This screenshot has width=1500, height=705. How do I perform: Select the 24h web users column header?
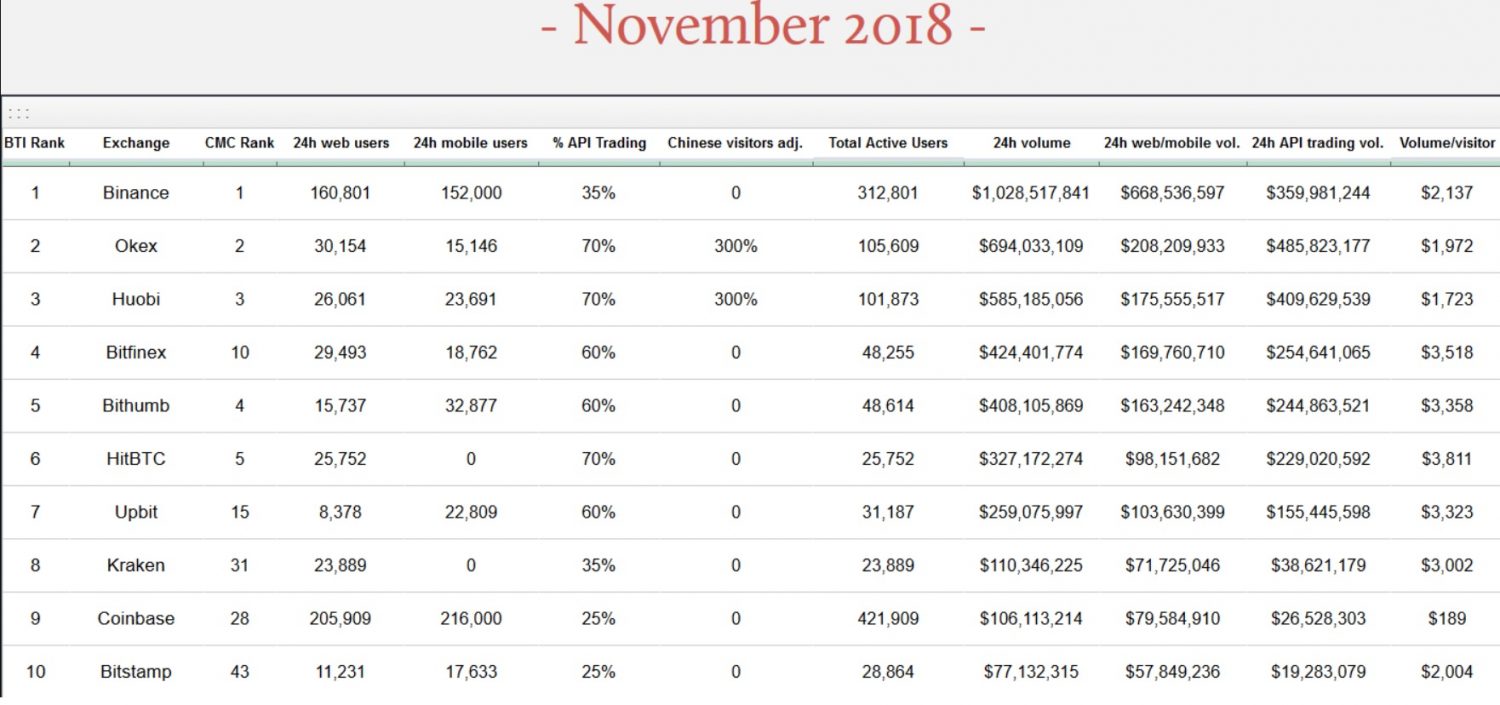pos(341,143)
